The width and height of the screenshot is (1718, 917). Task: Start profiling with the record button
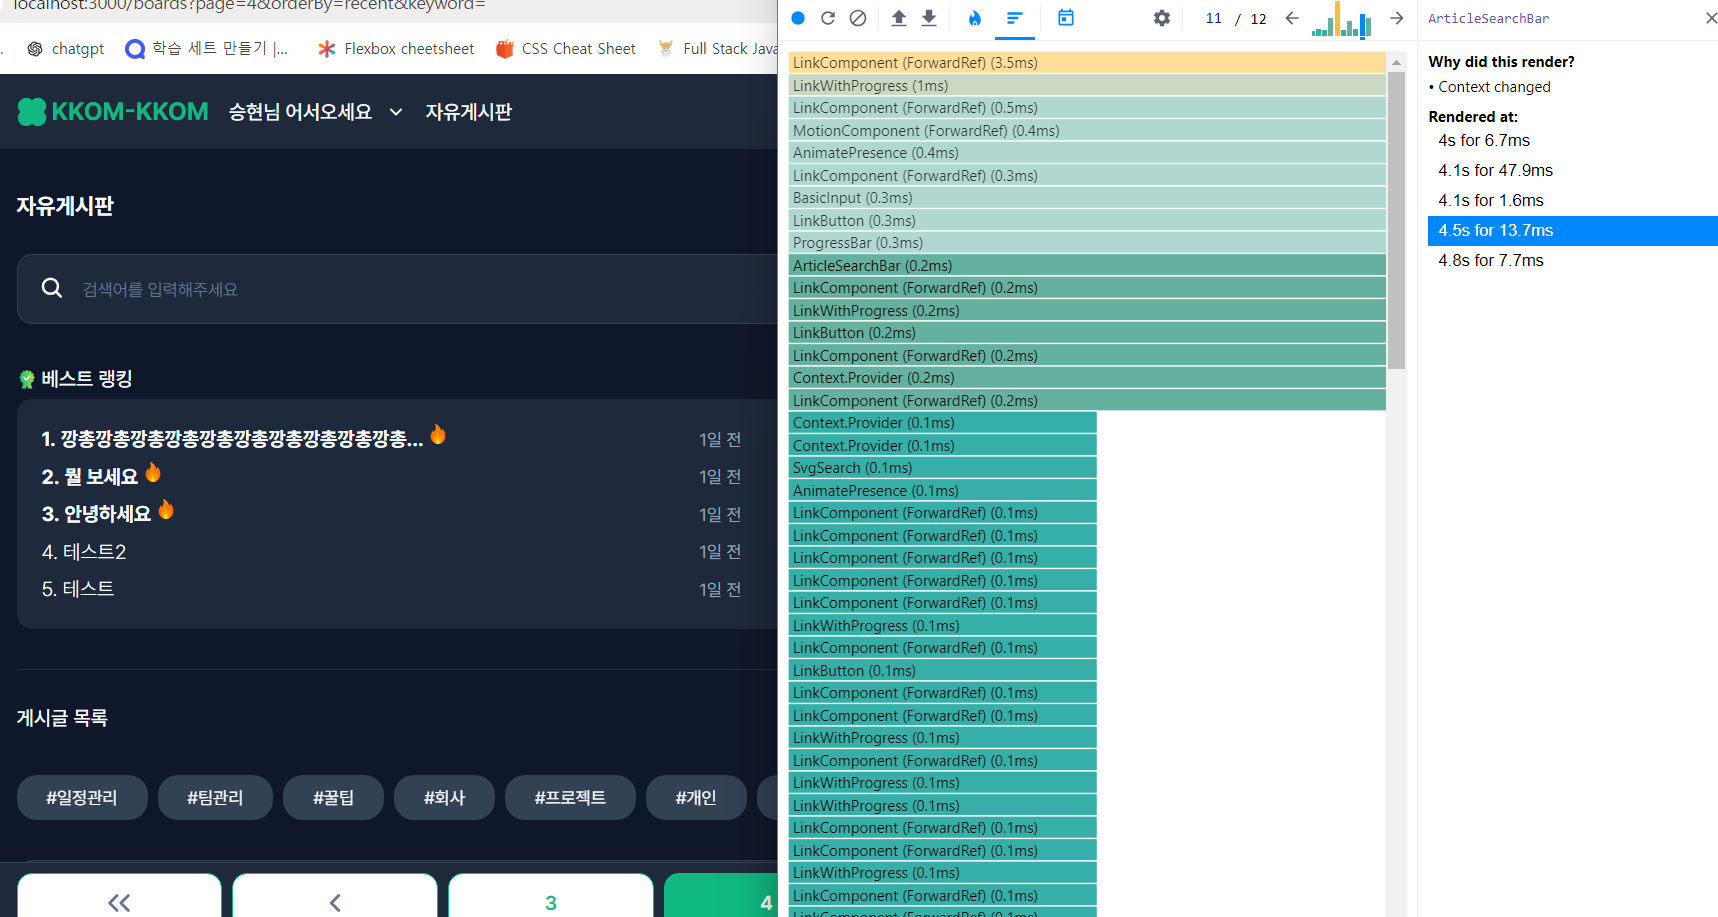[x=798, y=18]
